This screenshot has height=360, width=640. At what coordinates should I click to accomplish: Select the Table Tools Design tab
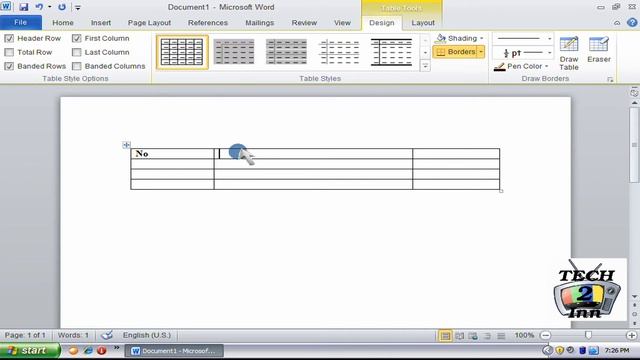[x=382, y=23]
